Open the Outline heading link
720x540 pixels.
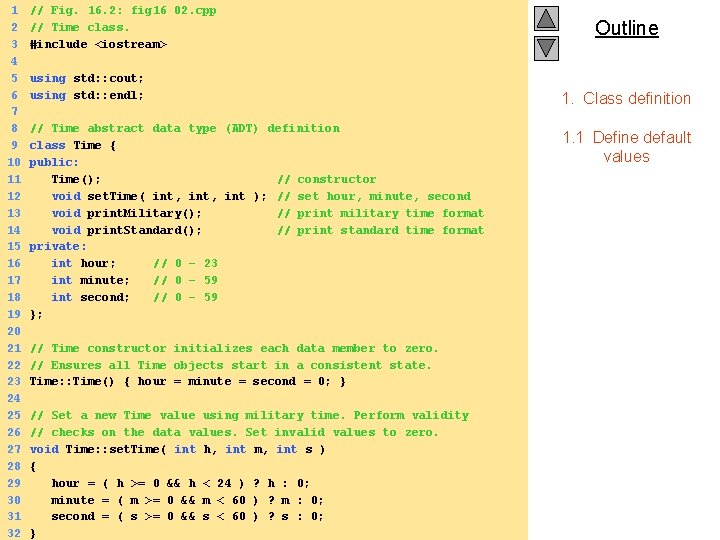point(627,28)
